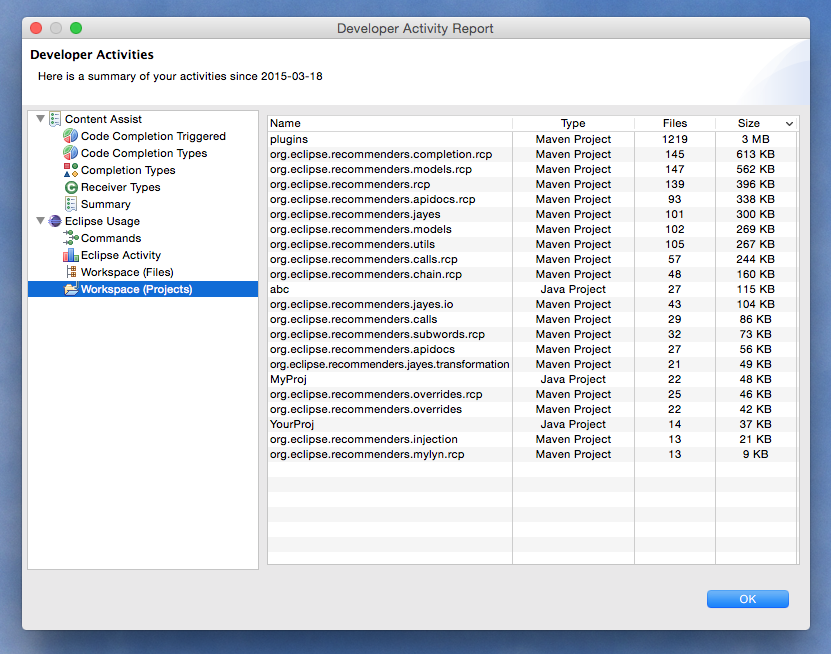This screenshot has height=654, width=831.
Task: Sort table by Files column header
Action: [x=674, y=124]
